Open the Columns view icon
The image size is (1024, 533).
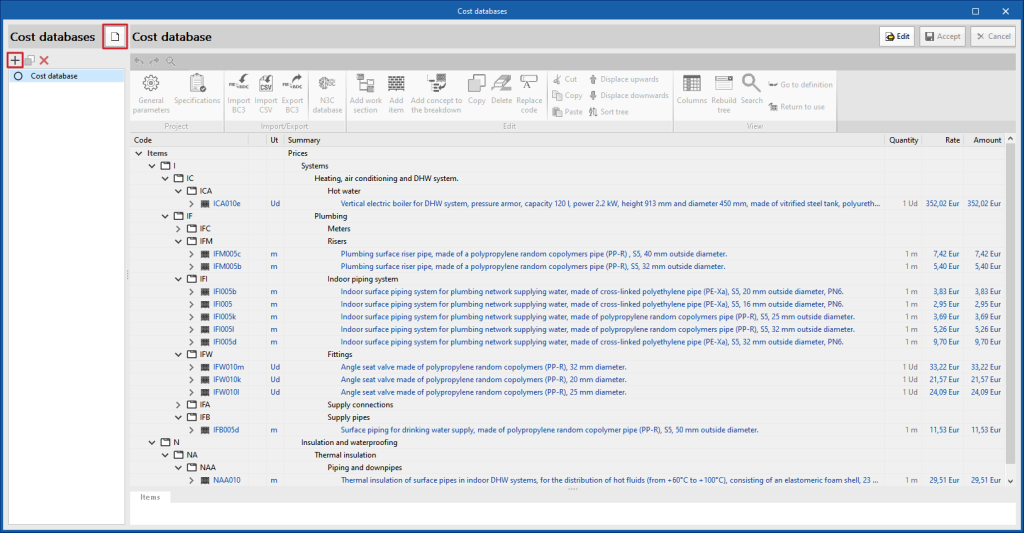[691, 85]
